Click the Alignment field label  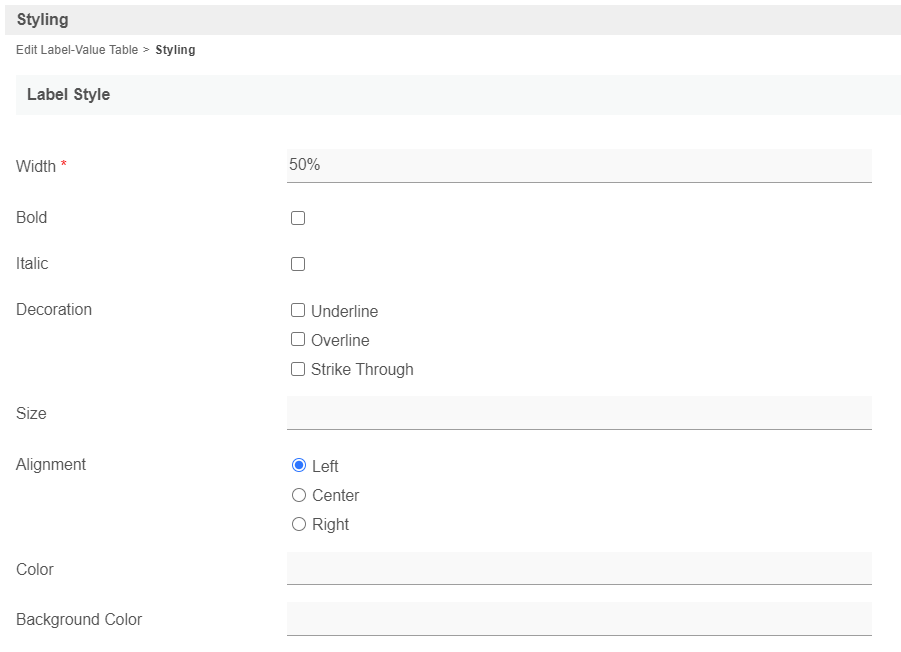(x=51, y=465)
